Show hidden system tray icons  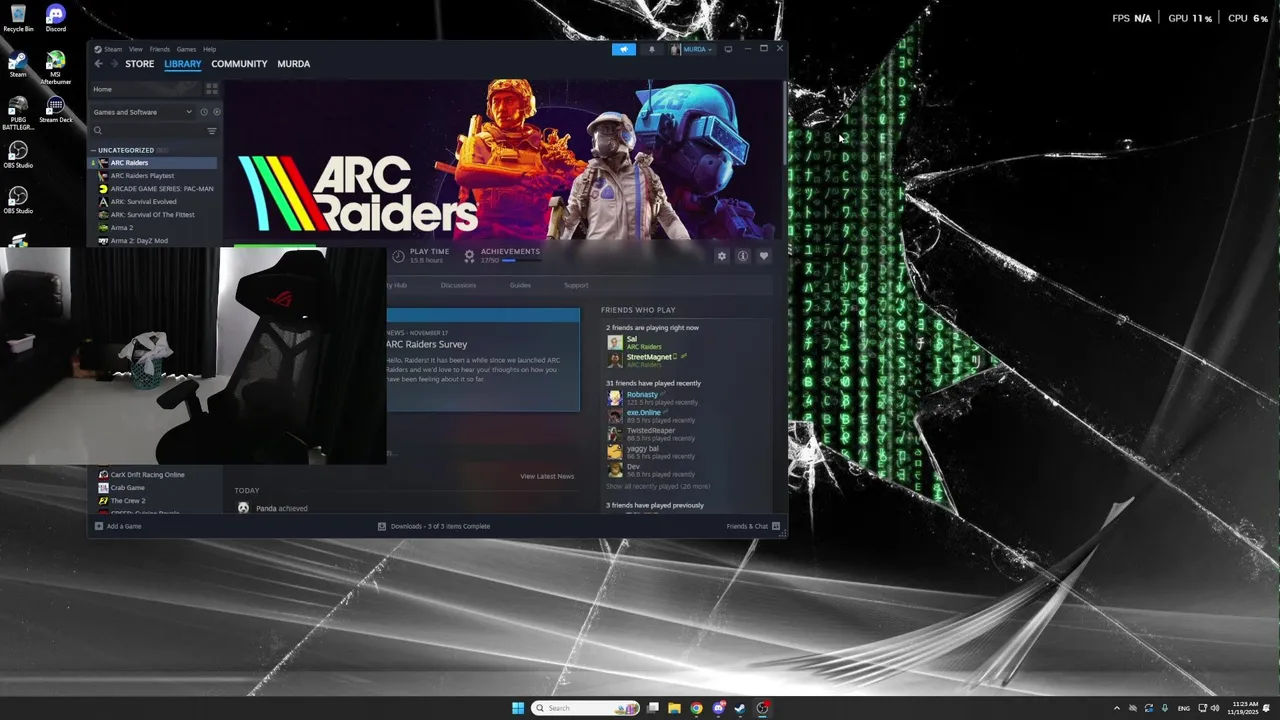click(1117, 708)
